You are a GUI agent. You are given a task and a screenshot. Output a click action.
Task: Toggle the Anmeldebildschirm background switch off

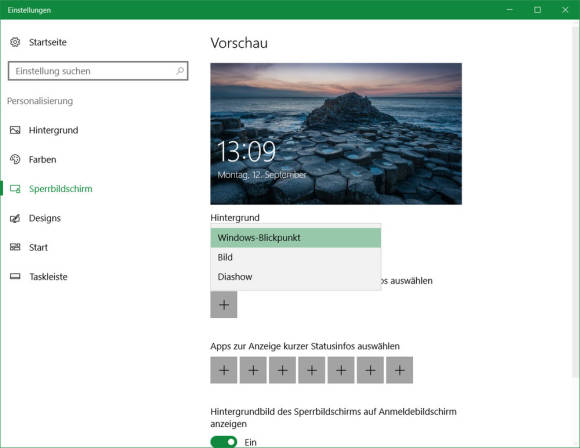pos(223,442)
